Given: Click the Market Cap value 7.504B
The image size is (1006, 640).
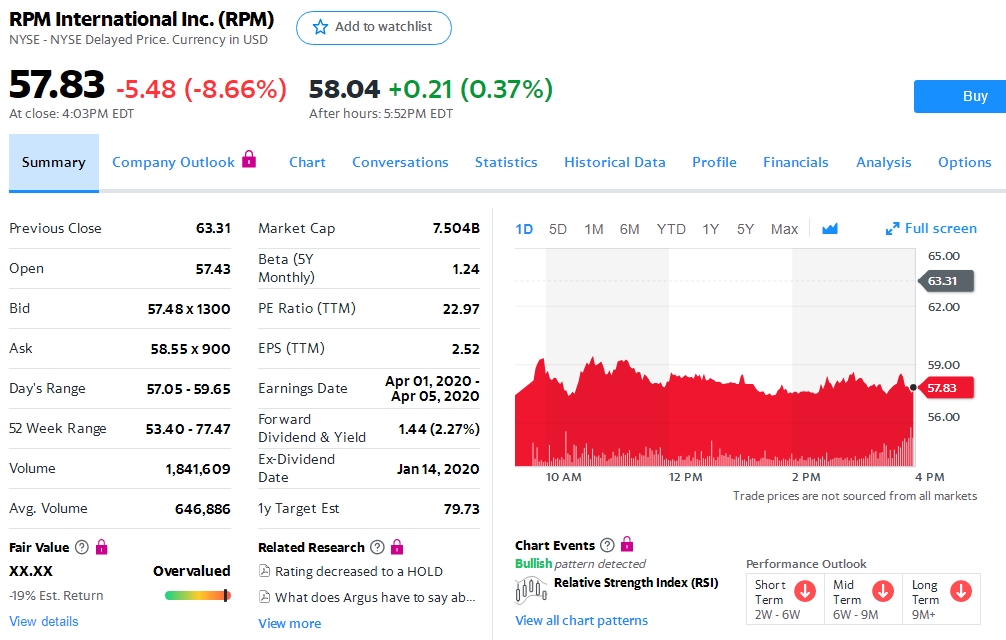Looking at the screenshot, I should 456,228.
